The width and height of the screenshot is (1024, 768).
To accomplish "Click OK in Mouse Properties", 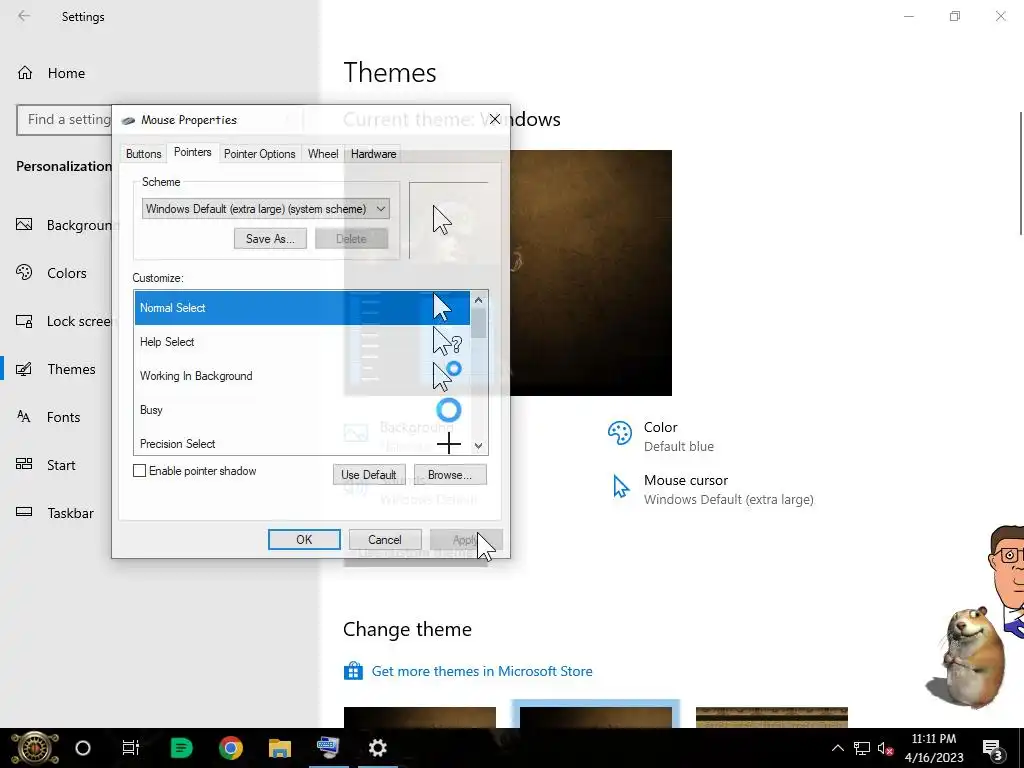I will click(304, 539).
